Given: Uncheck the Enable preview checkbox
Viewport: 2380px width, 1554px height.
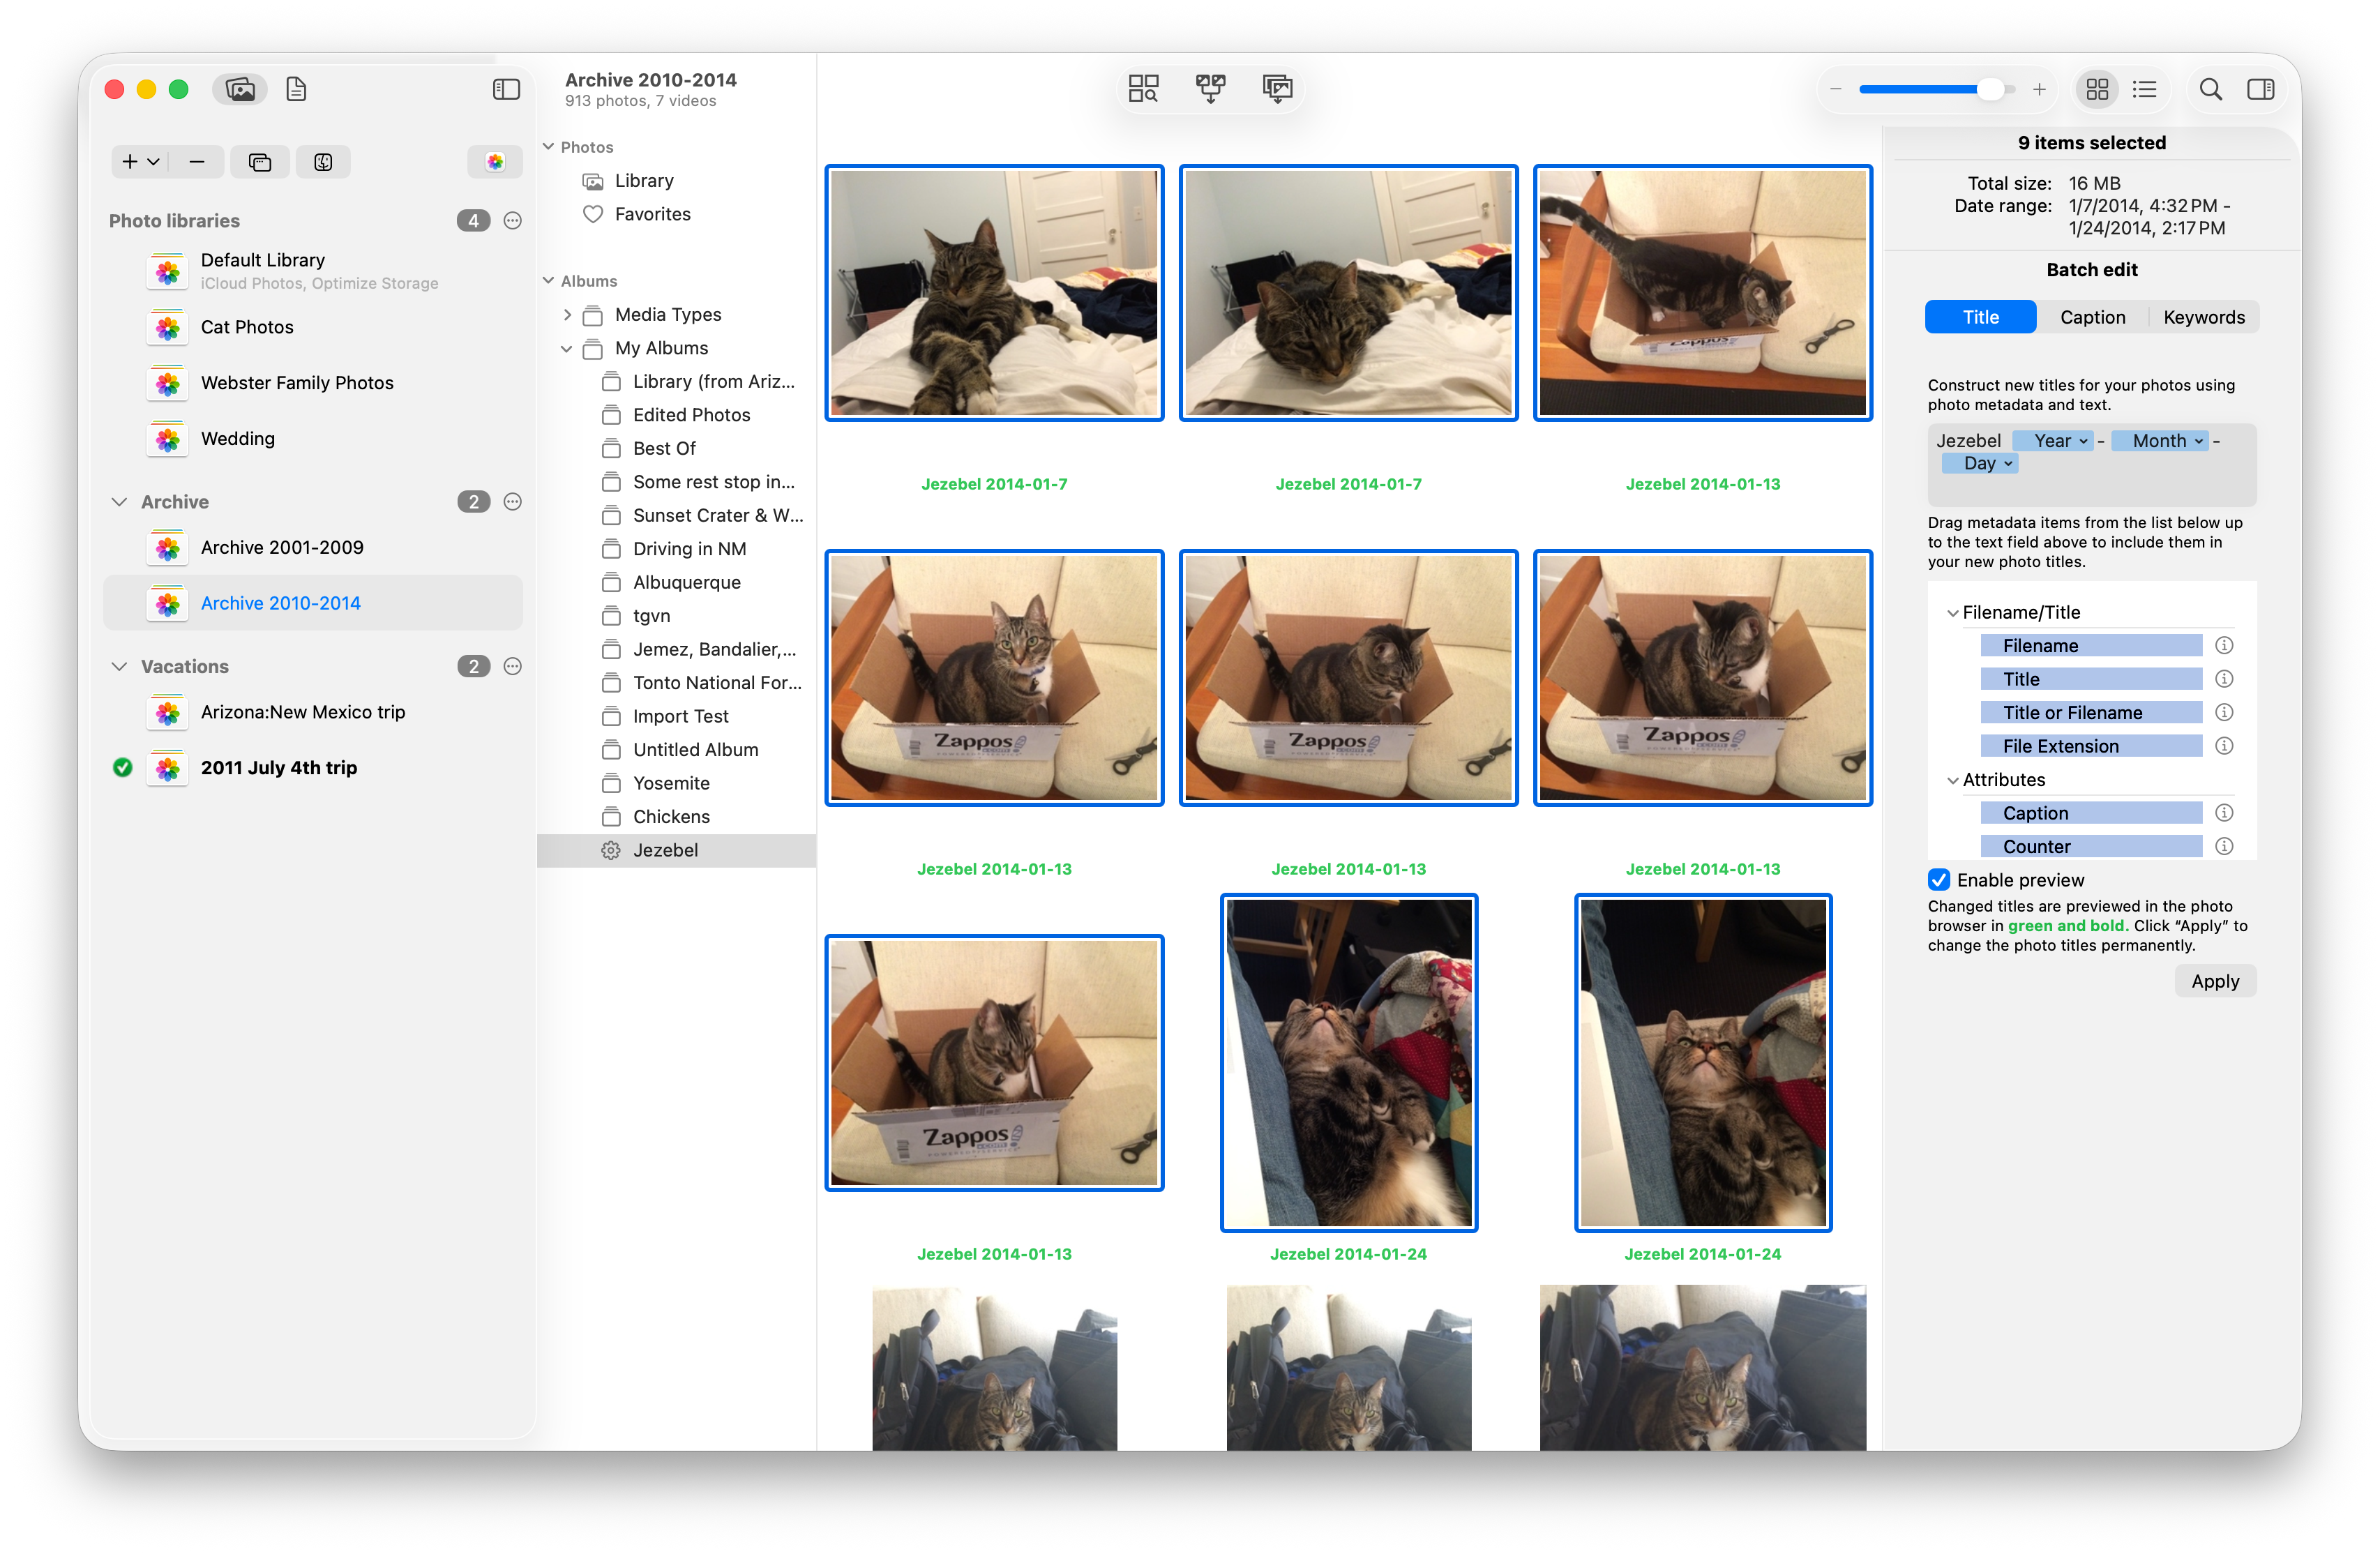Looking at the screenshot, I should tap(1939, 880).
